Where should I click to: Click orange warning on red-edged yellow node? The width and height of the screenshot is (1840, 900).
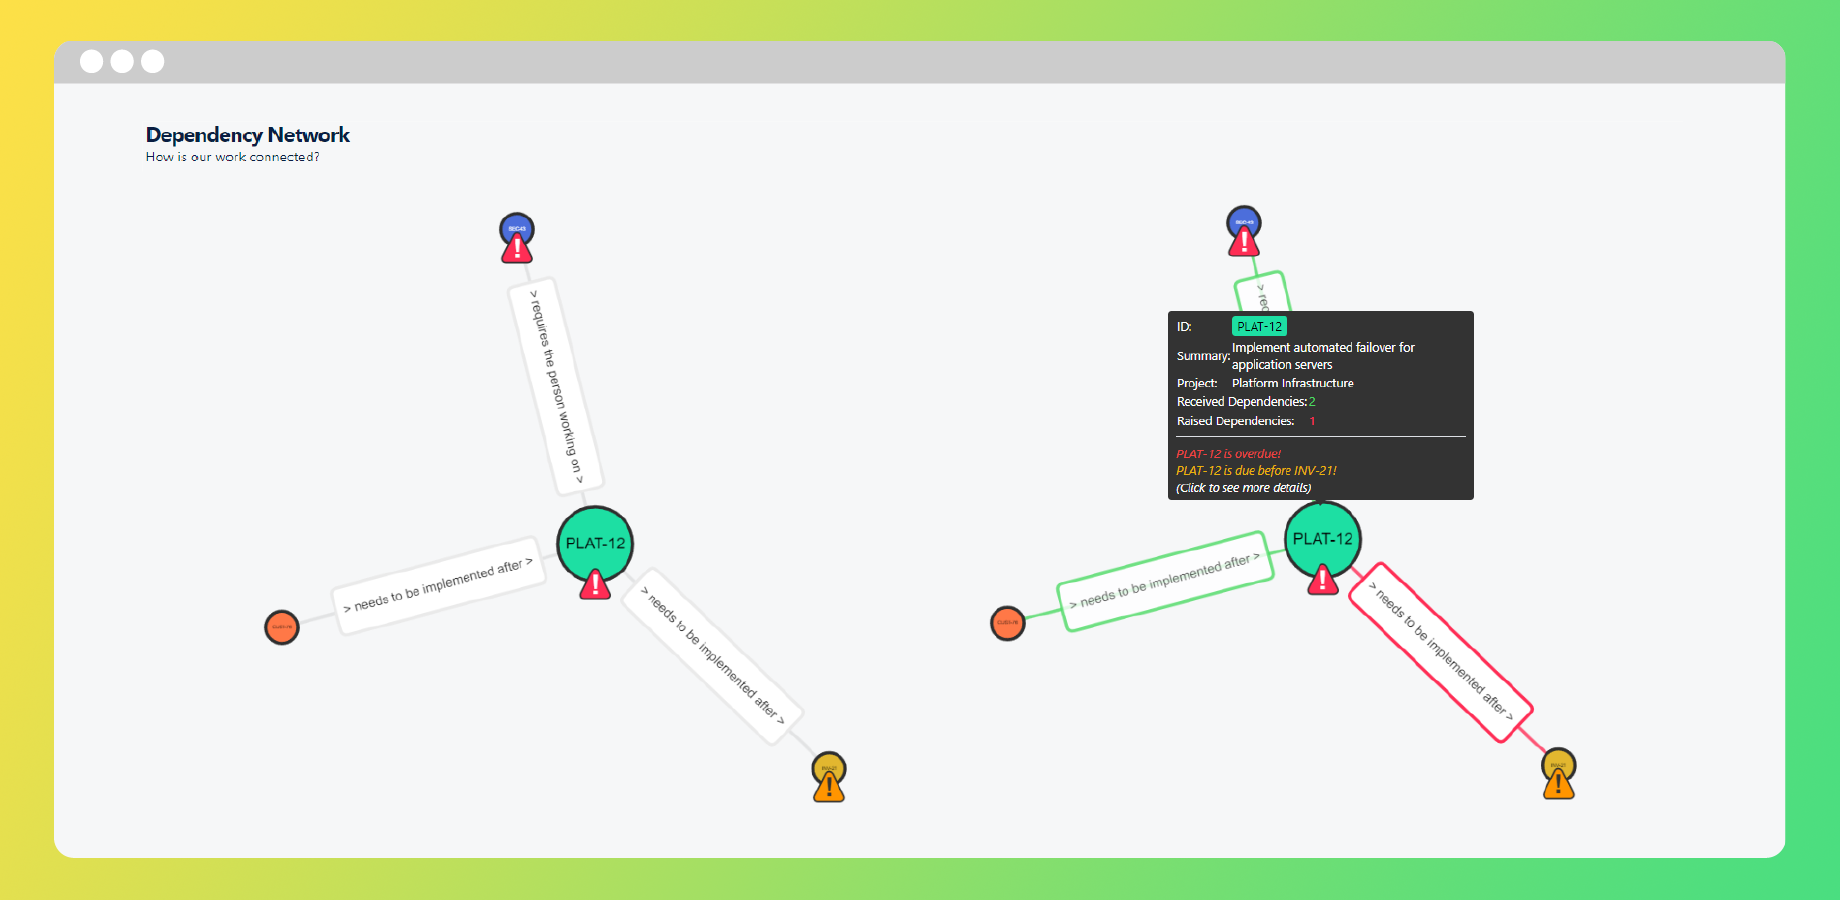click(x=1559, y=785)
